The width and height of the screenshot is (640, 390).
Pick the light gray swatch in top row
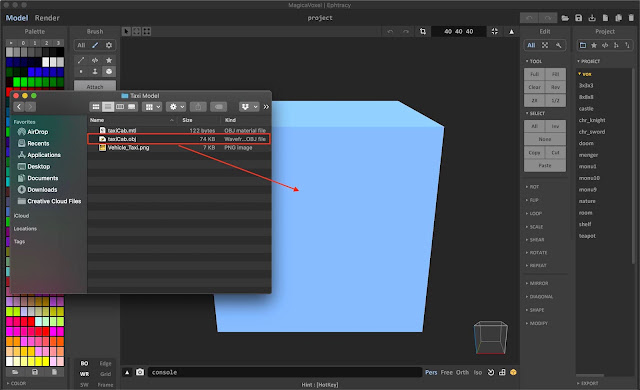tap(9, 52)
